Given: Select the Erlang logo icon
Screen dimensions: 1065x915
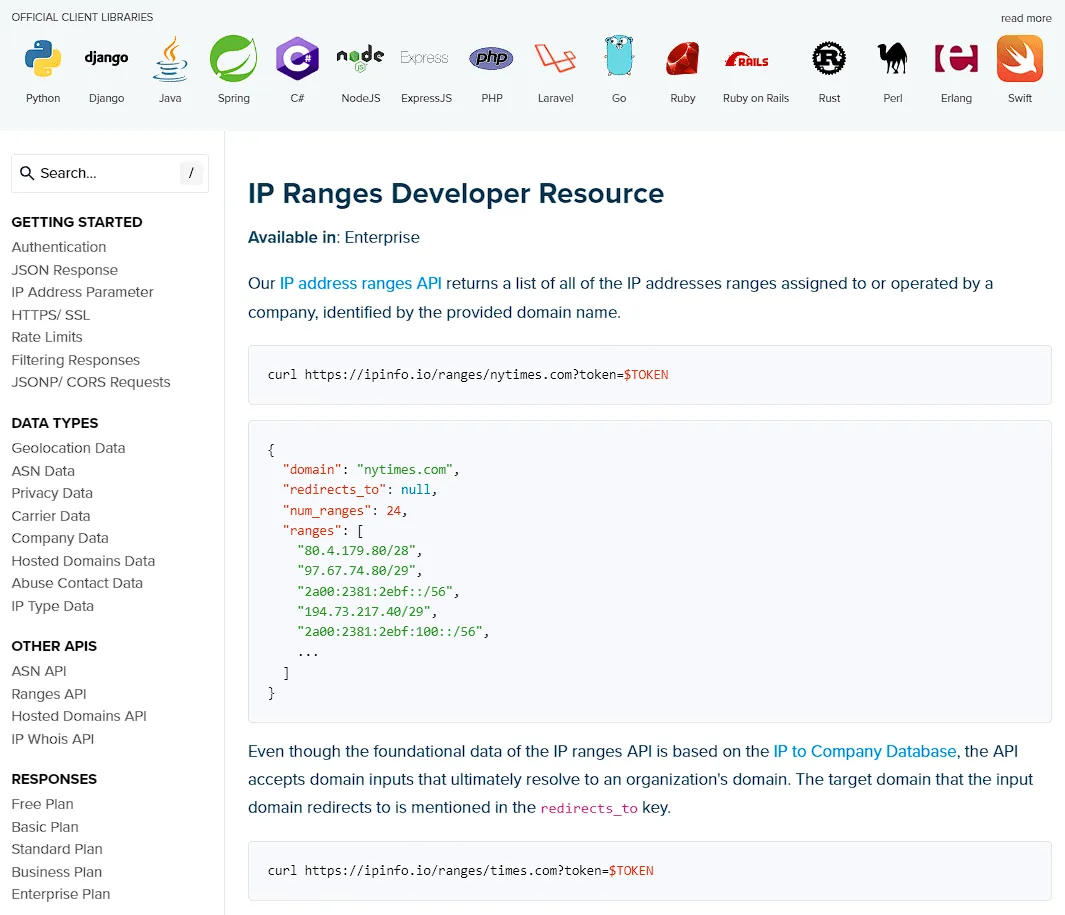Looking at the screenshot, I should [956, 58].
